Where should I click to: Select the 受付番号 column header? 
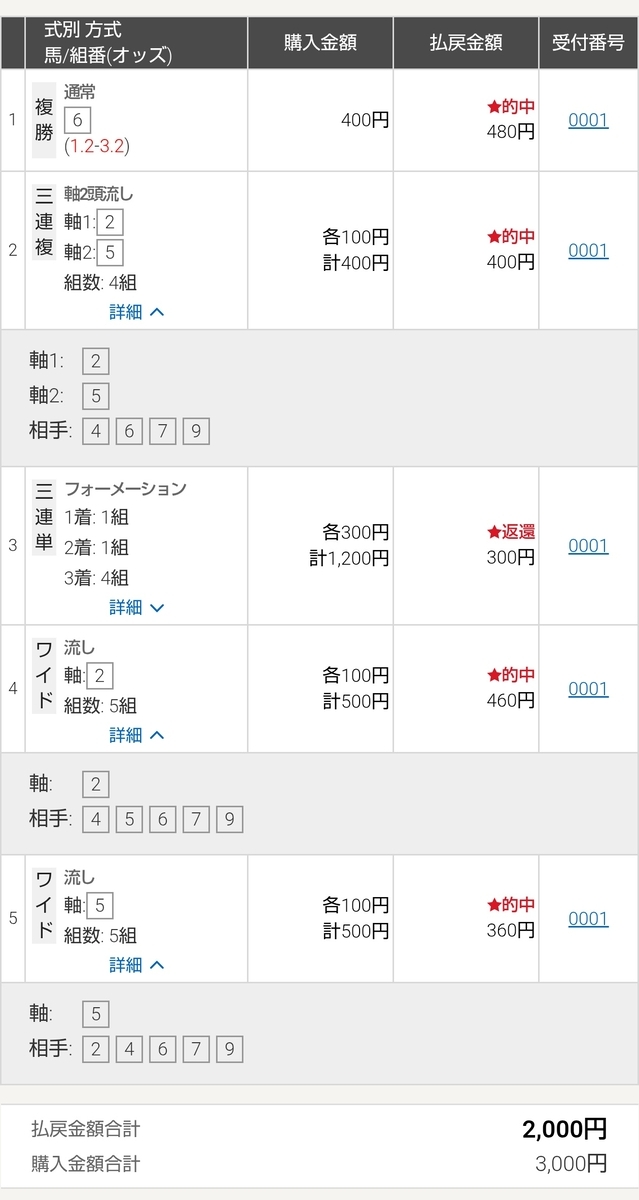588,42
